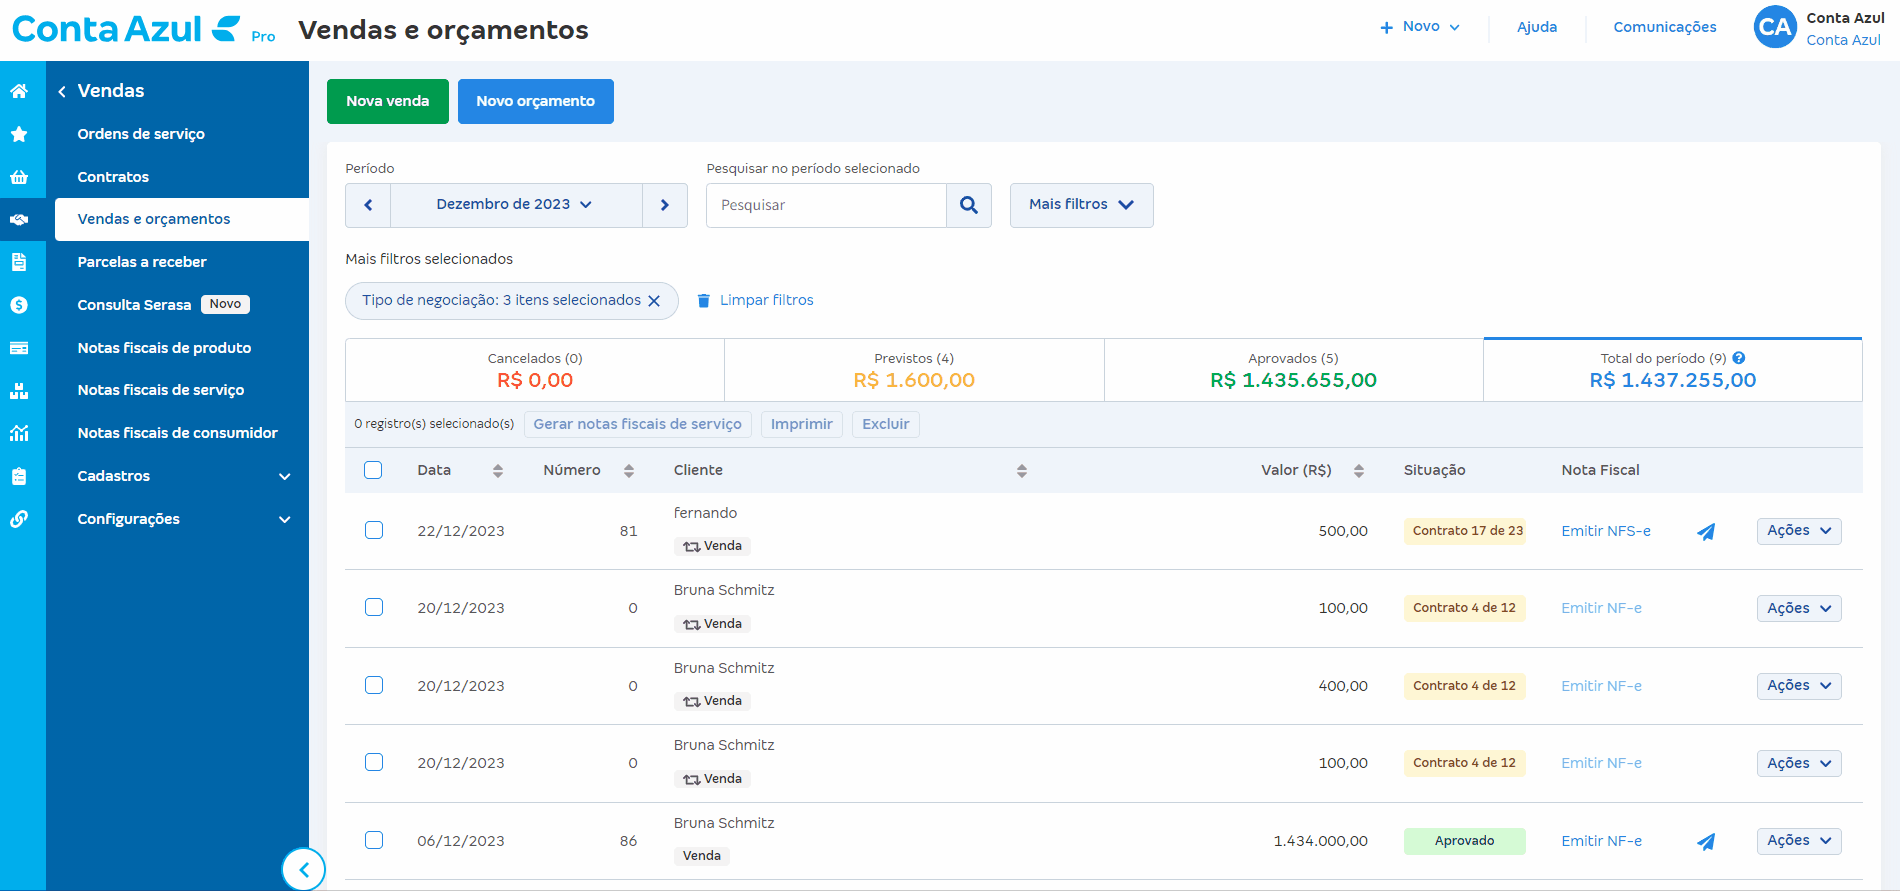
Task: Select the Aprovados (5) summary tab
Action: pos(1293,370)
